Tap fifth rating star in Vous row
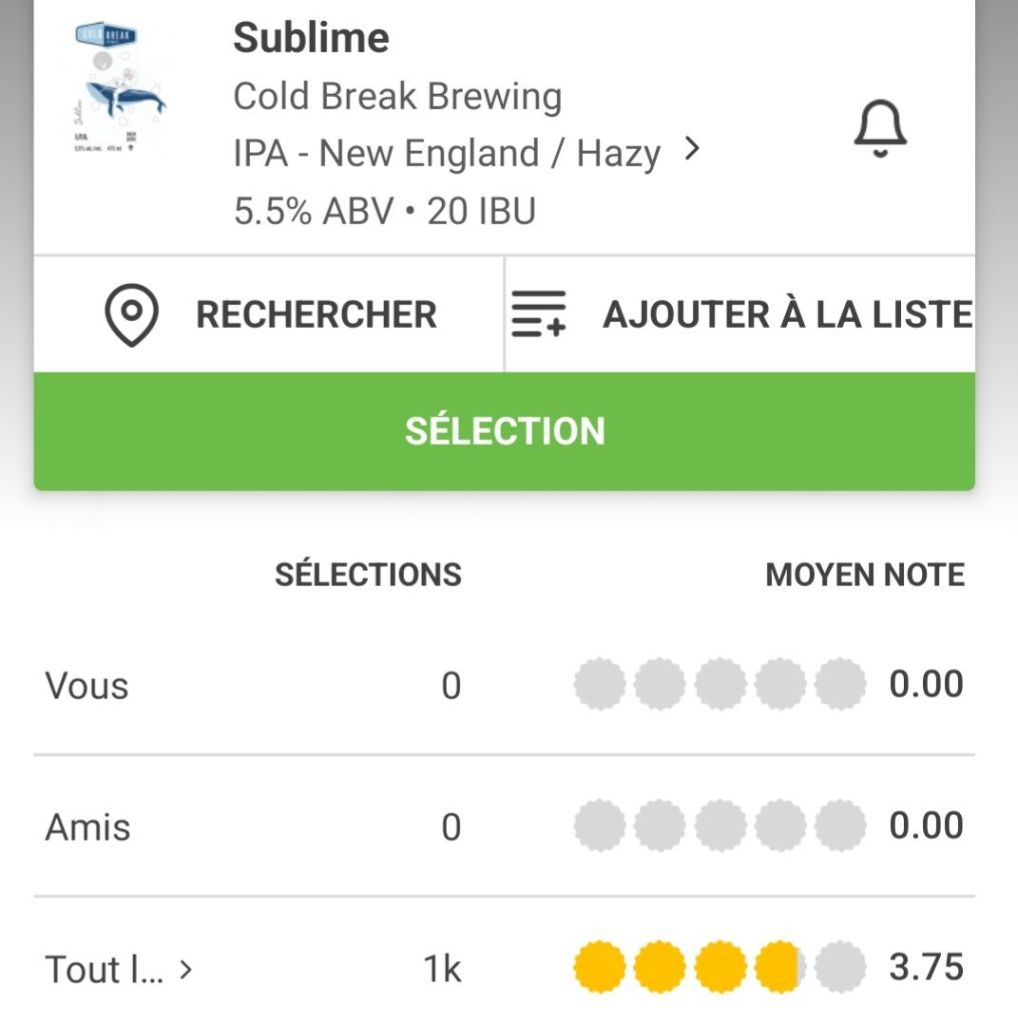This screenshot has width=1018, height=1023. (x=840, y=685)
